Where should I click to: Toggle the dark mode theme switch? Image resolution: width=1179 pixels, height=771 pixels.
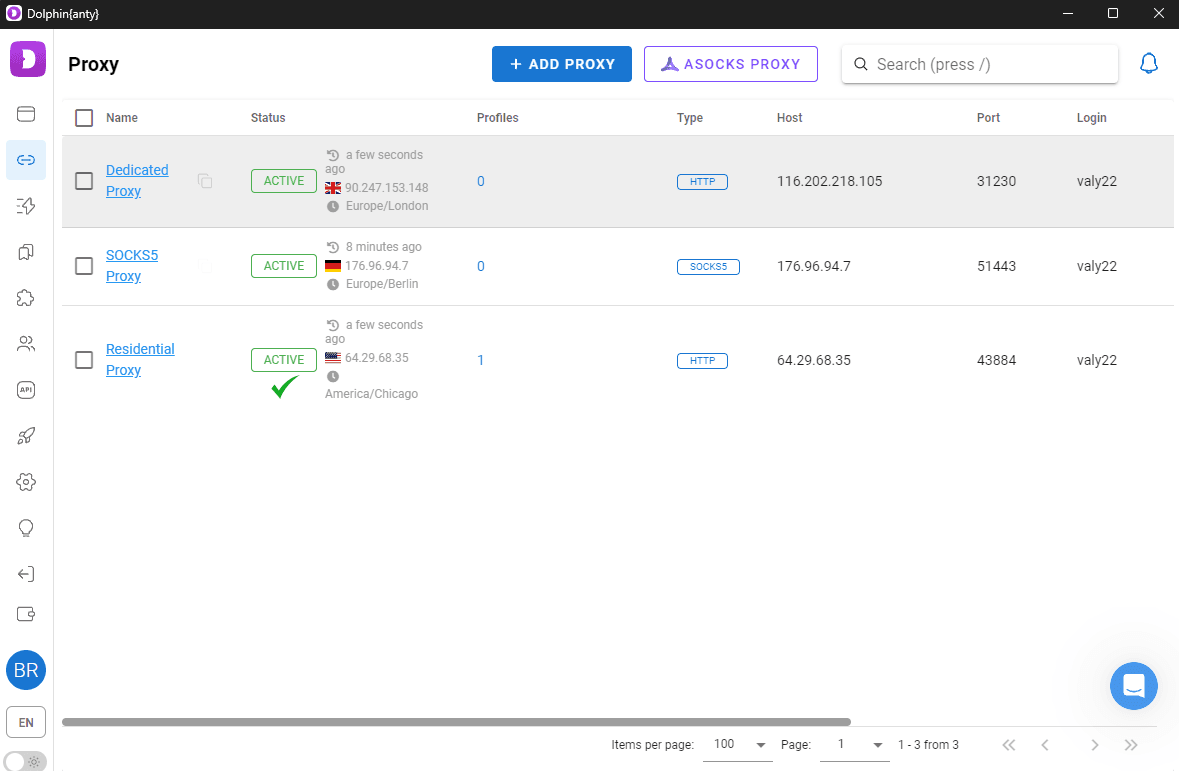(26, 761)
